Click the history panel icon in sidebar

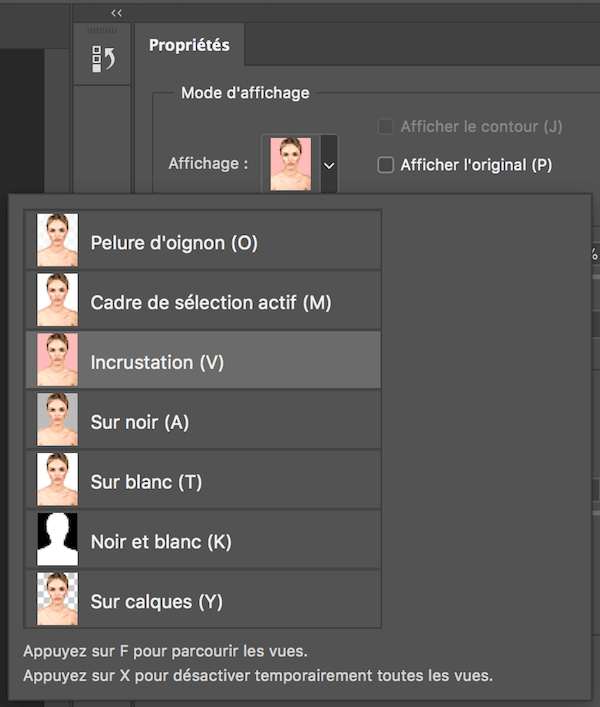[x=103, y=60]
